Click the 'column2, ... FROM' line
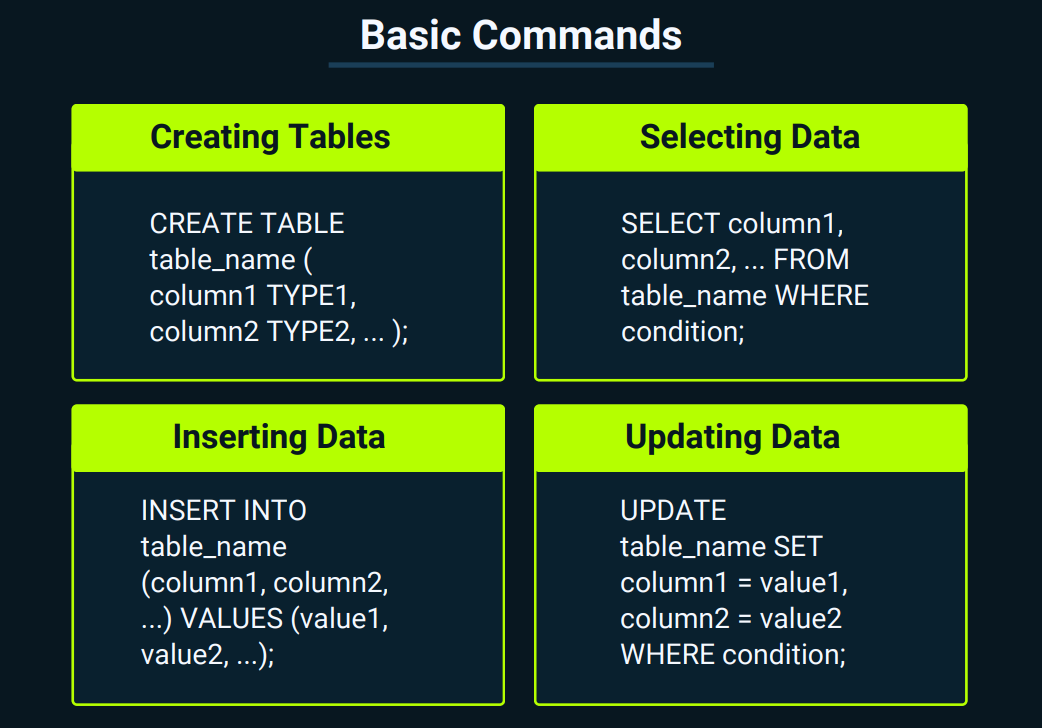 point(735,259)
